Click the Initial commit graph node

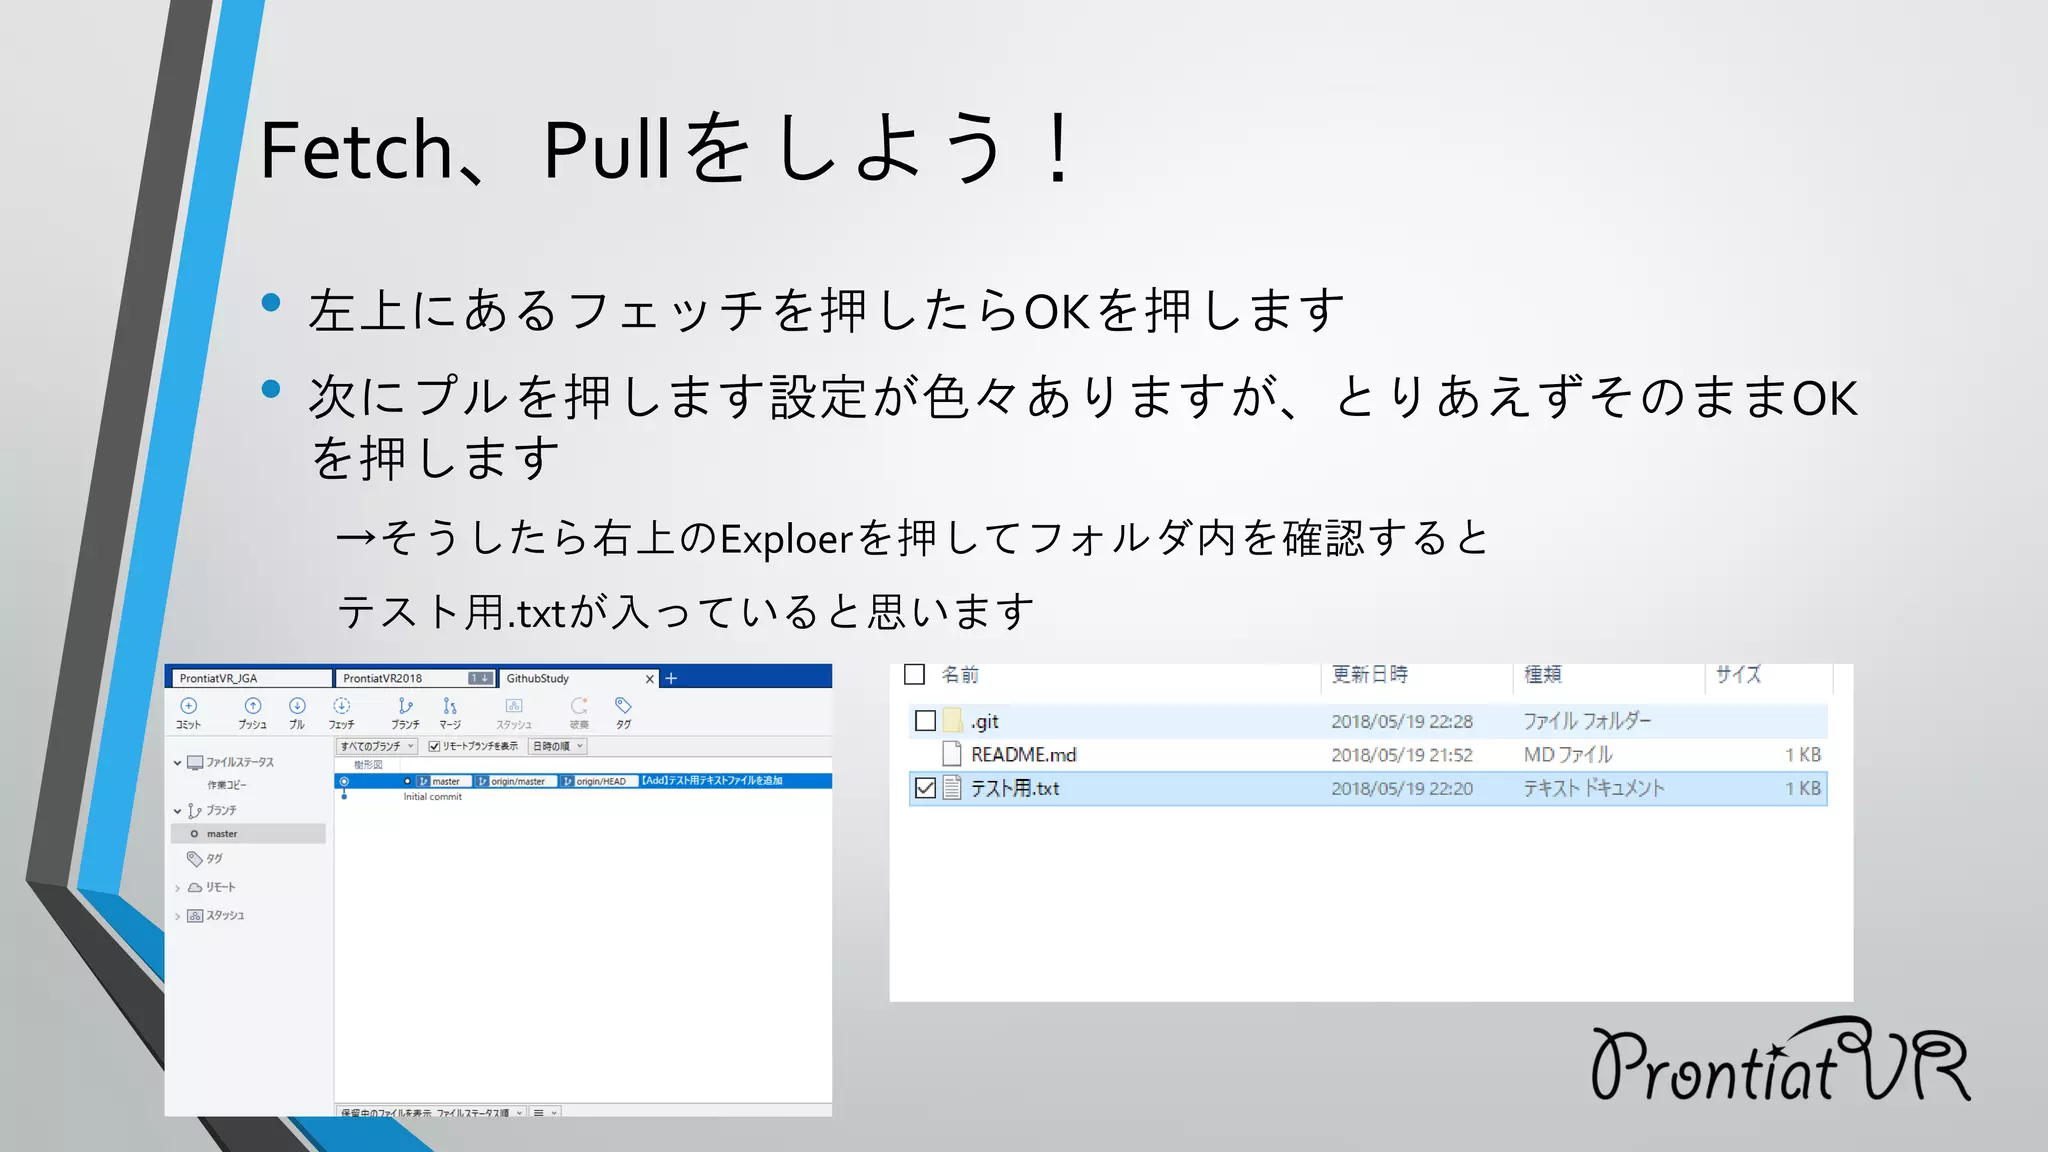344,797
